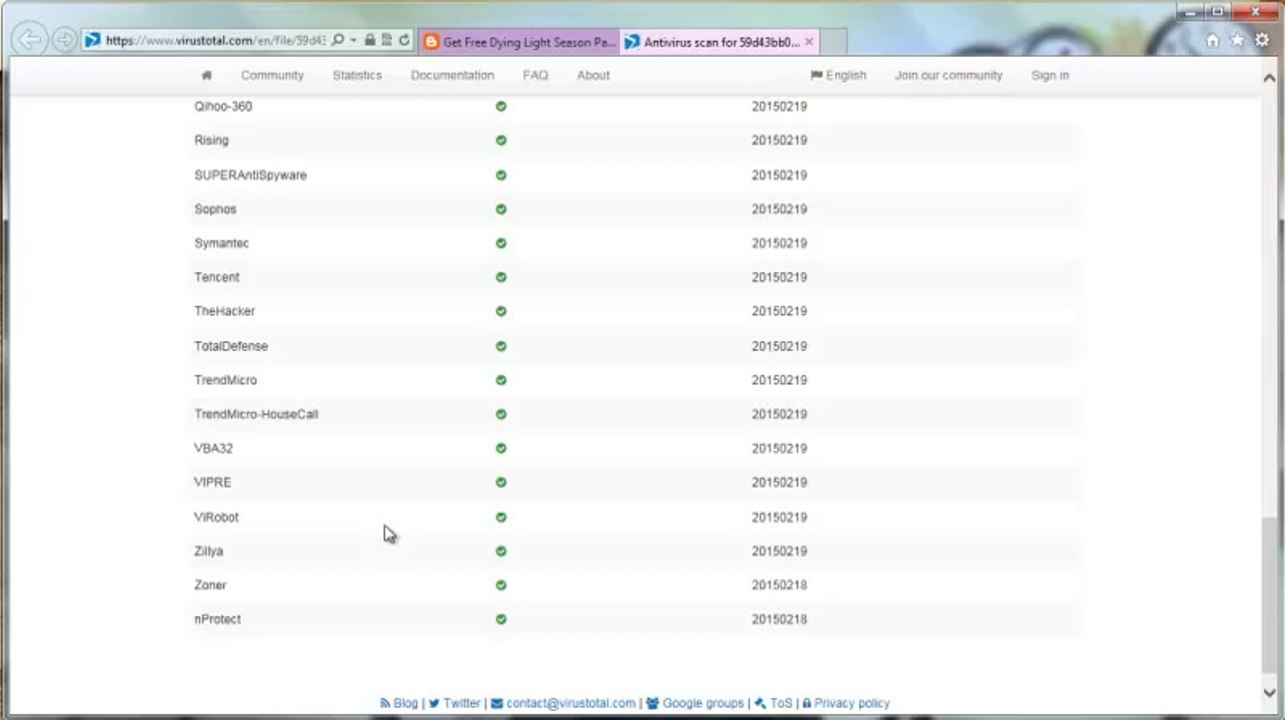This screenshot has width=1285, height=720.
Task: Open the Statistics menu item
Action: click(357, 75)
